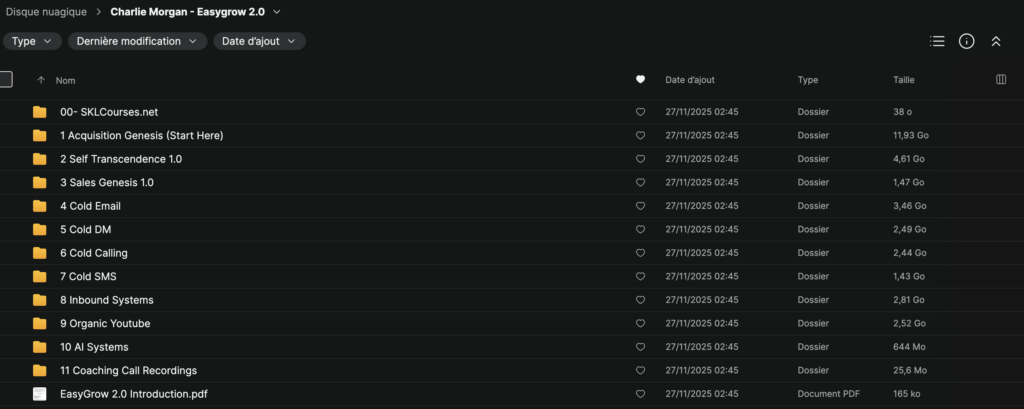Click the 4 Cold Email folder icon
Image resolution: width=1024 pixels, height=409 pixels.
coord(40,206)
